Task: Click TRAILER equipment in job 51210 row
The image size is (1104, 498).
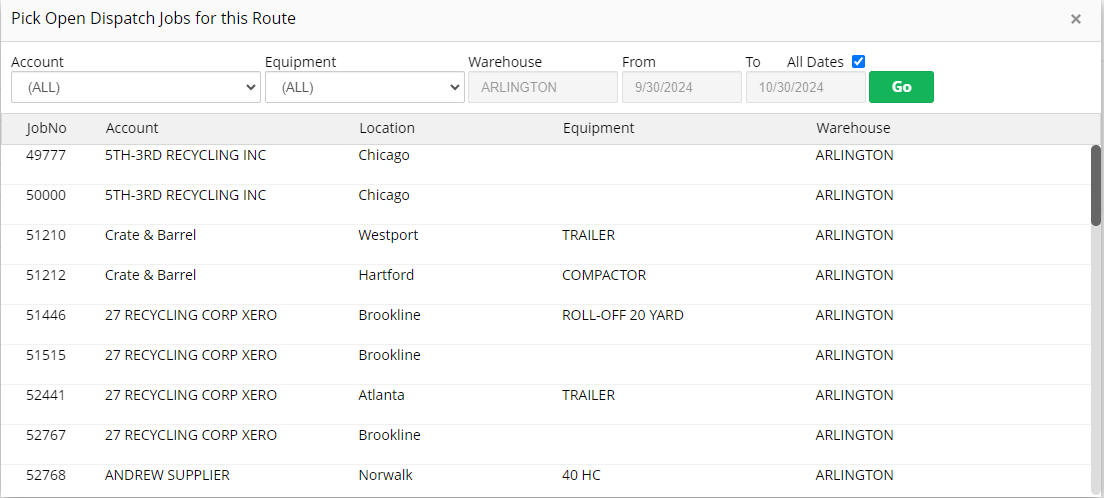Action: pos(589,235)
